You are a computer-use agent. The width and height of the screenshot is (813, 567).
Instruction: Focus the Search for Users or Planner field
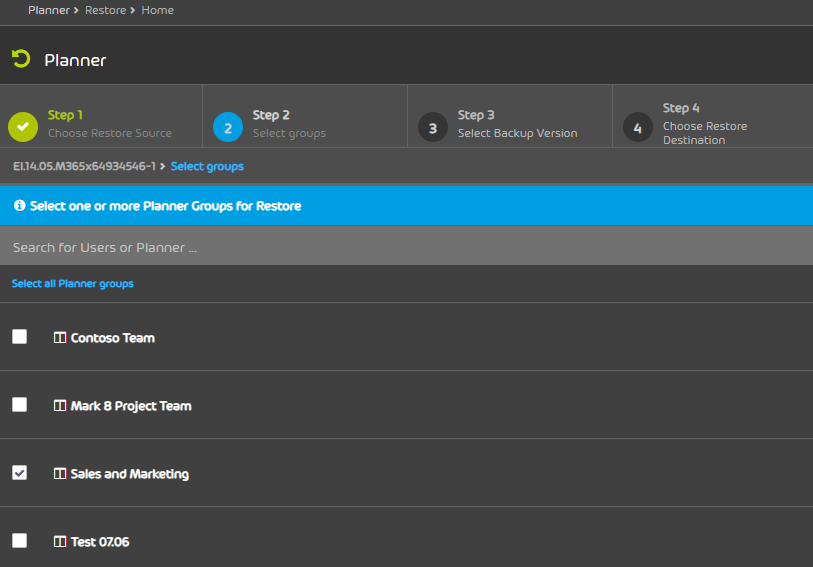406,247
